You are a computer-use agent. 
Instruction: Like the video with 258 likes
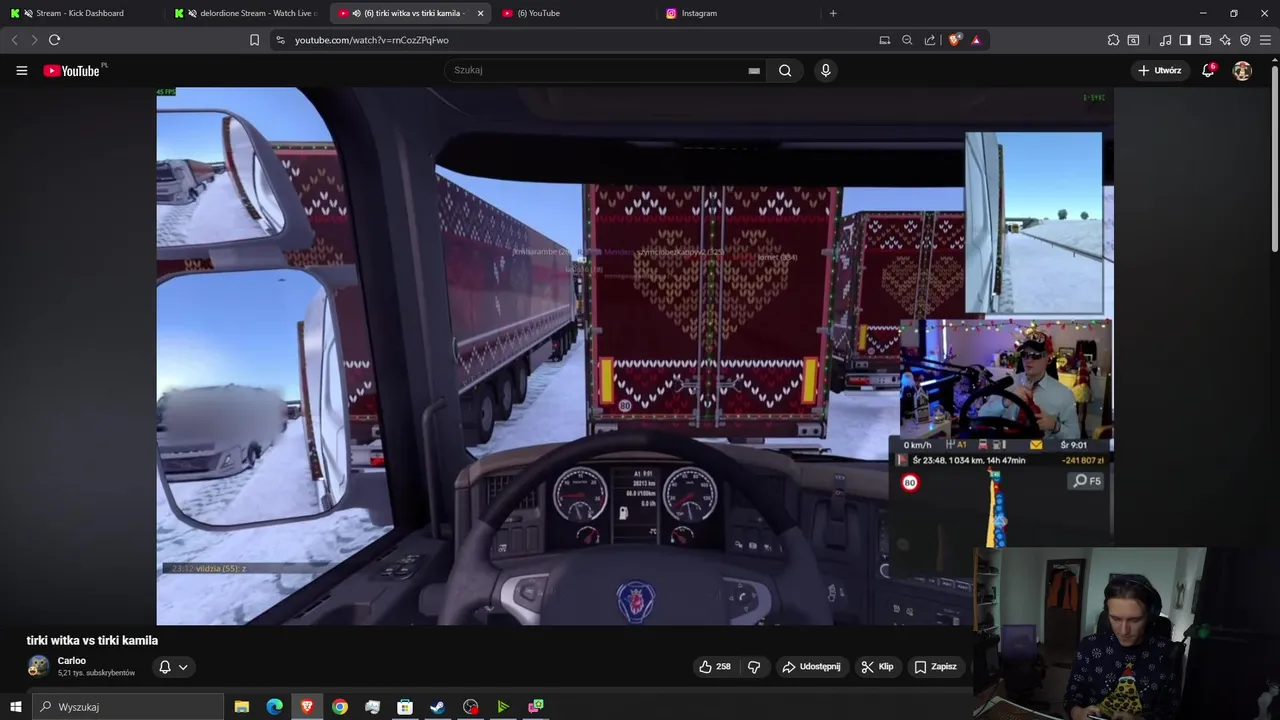point(715,667)
